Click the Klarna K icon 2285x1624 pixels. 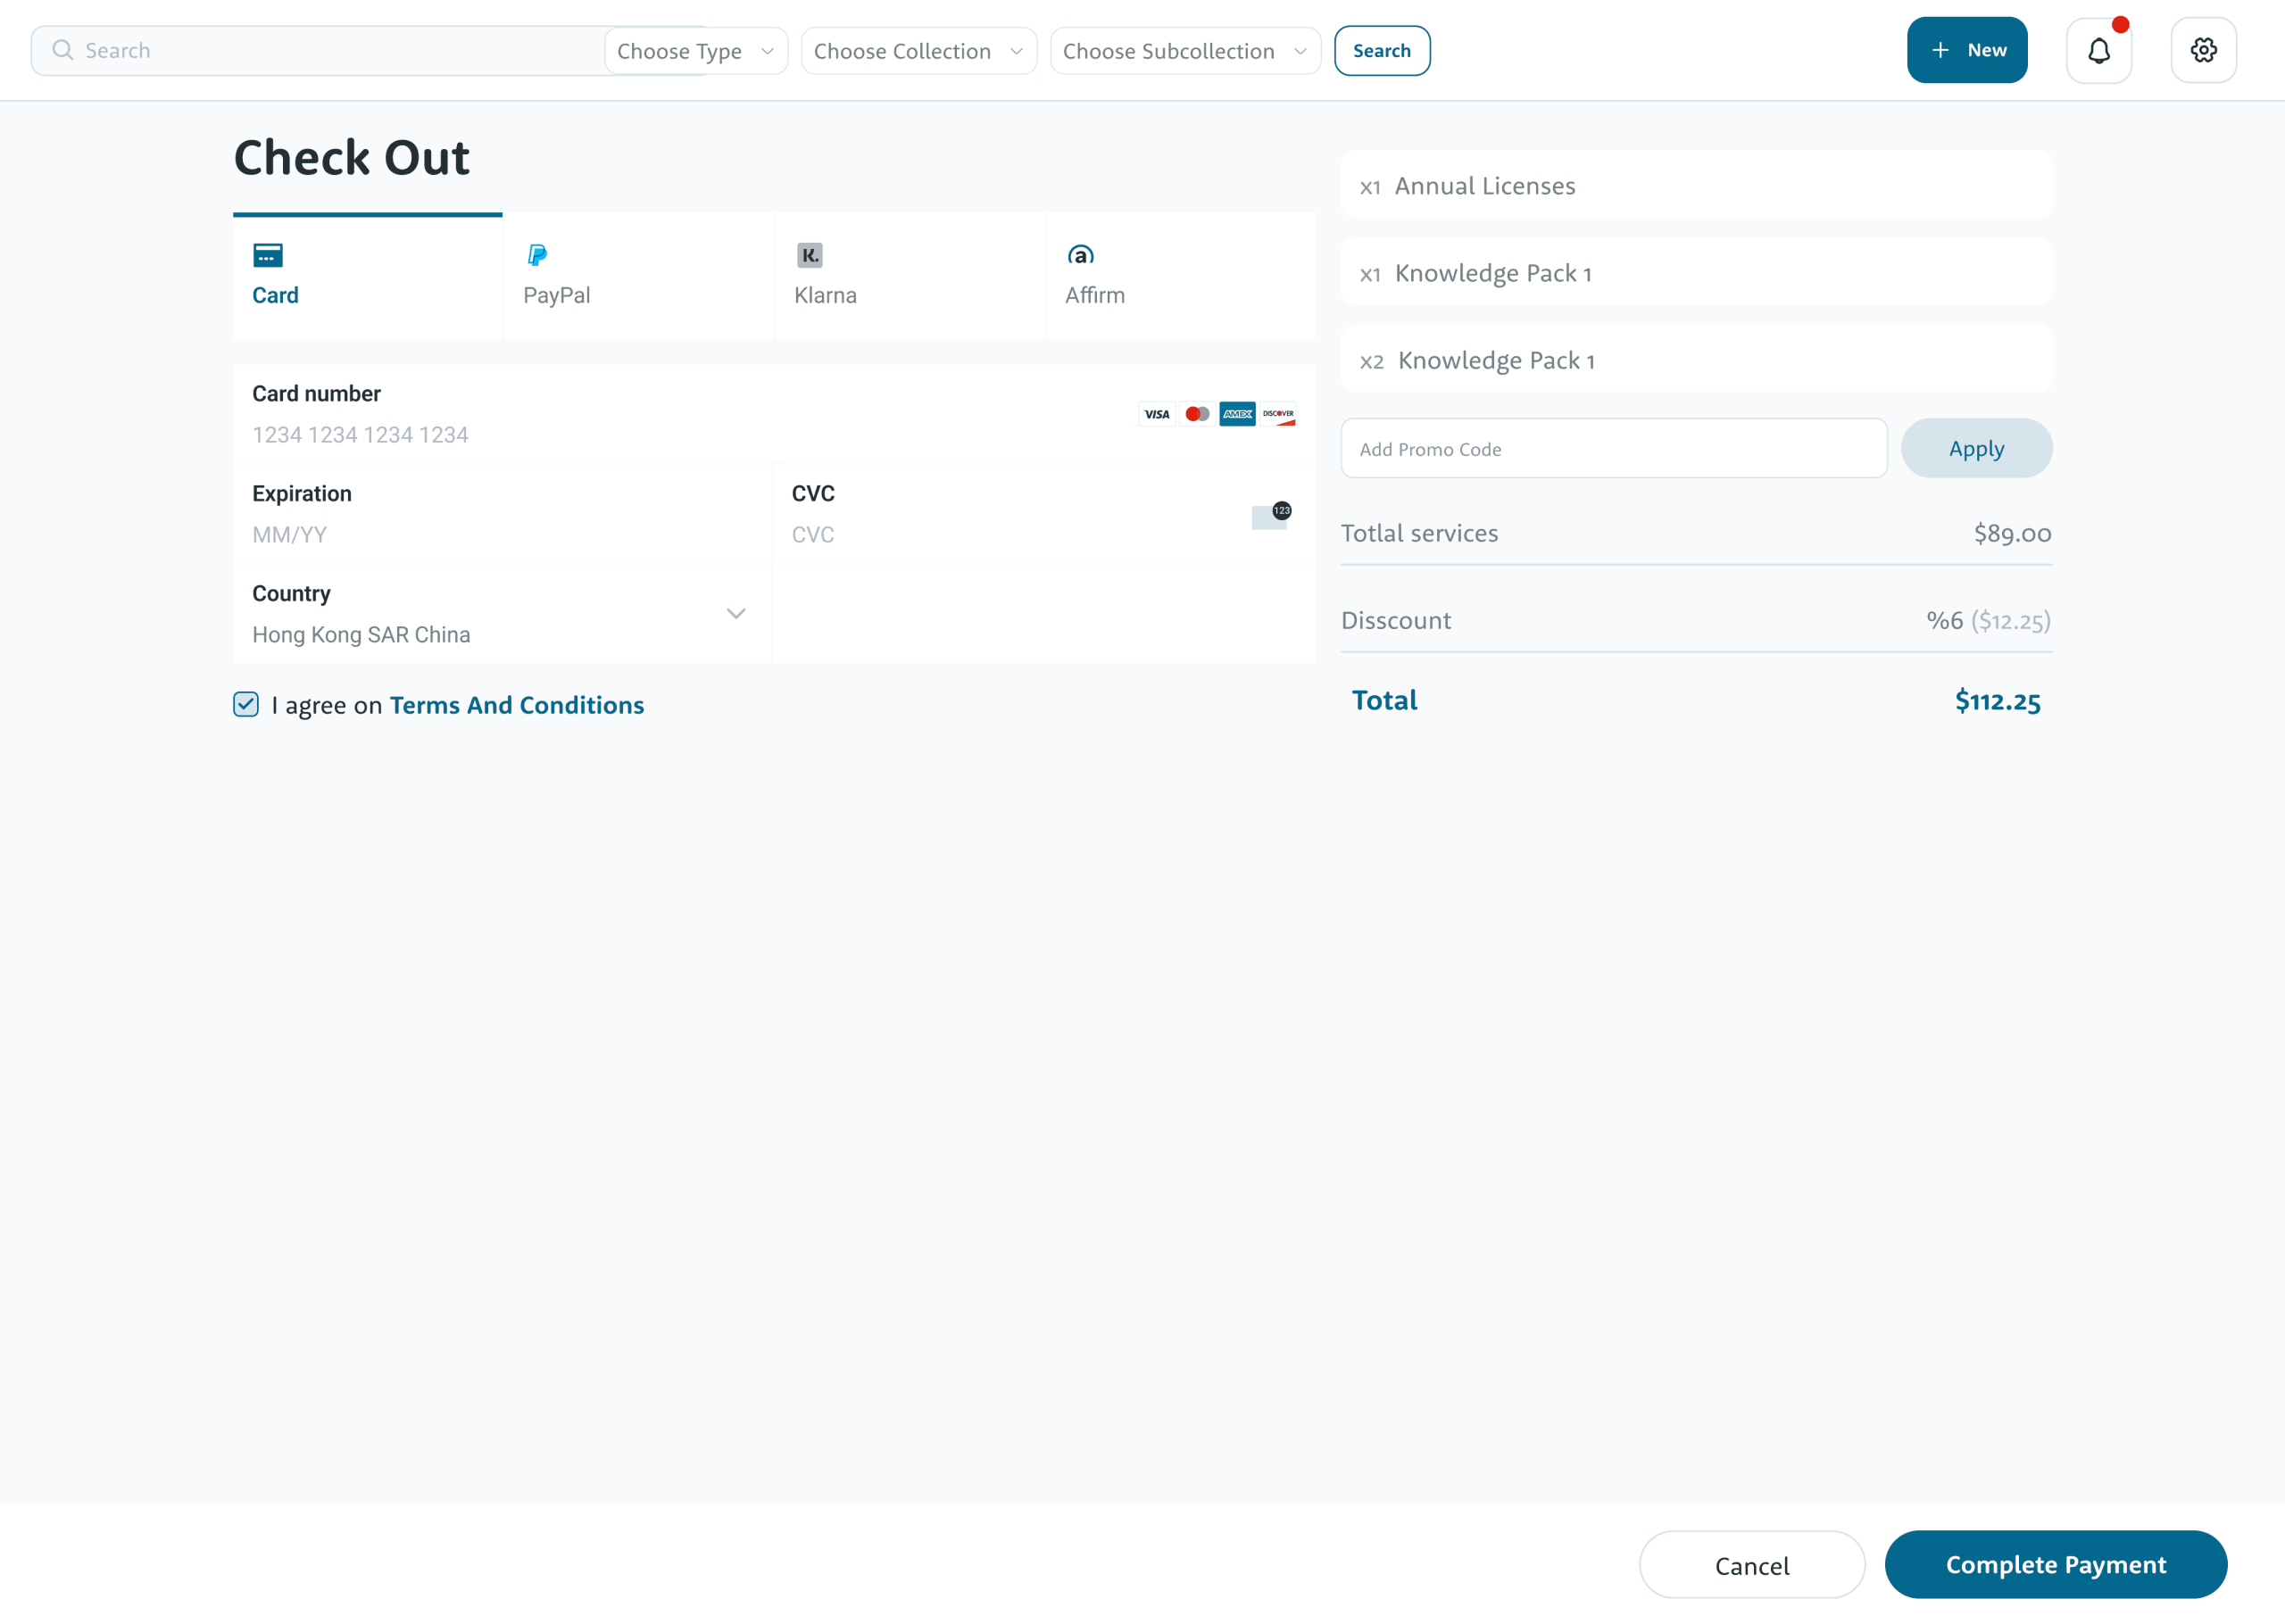tap(809, 255)
